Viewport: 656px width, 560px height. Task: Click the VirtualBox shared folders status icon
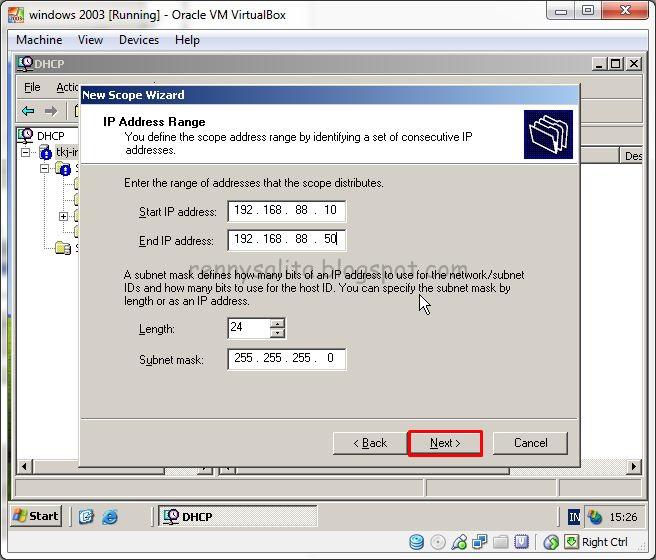click(500, 542)
